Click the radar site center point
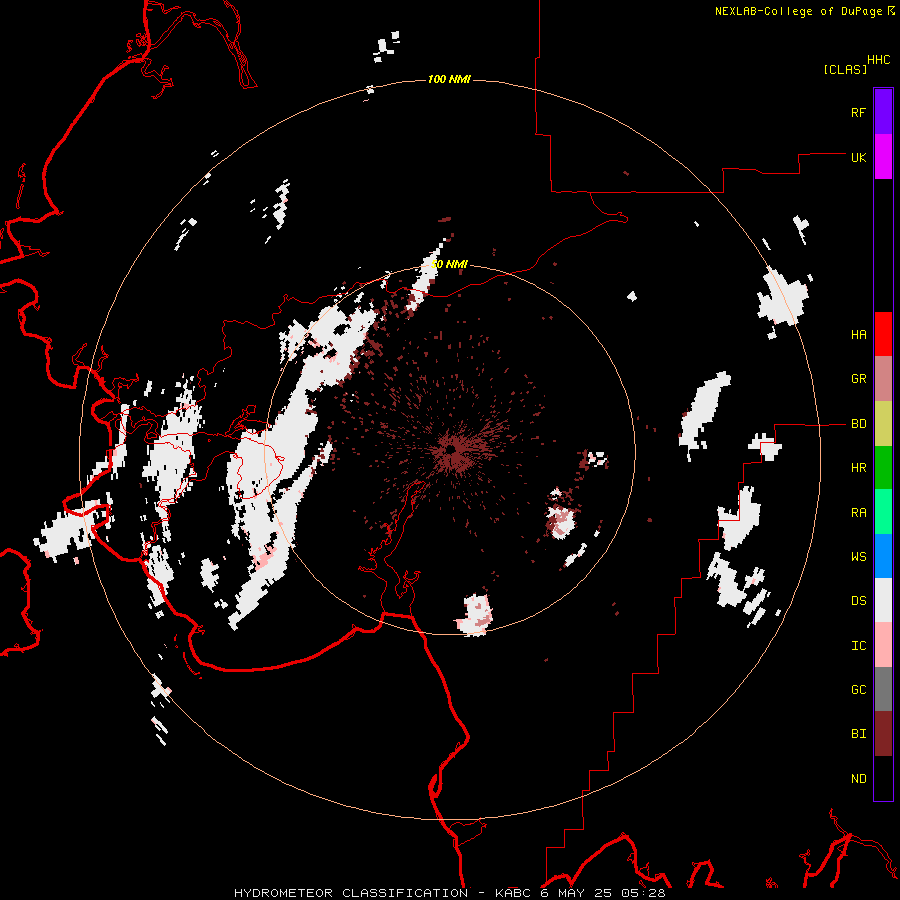Image resolution: width=900 pixels, height=900 pixels. coord(453,450)
